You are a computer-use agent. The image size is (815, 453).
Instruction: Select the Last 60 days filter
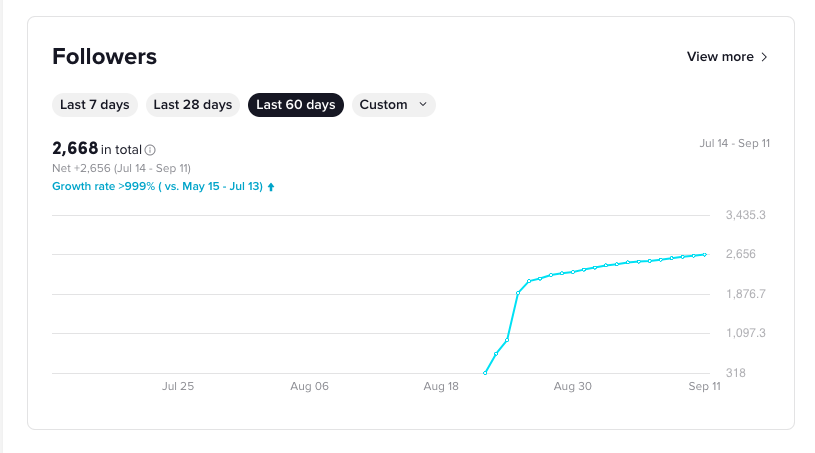pos(296,105)
